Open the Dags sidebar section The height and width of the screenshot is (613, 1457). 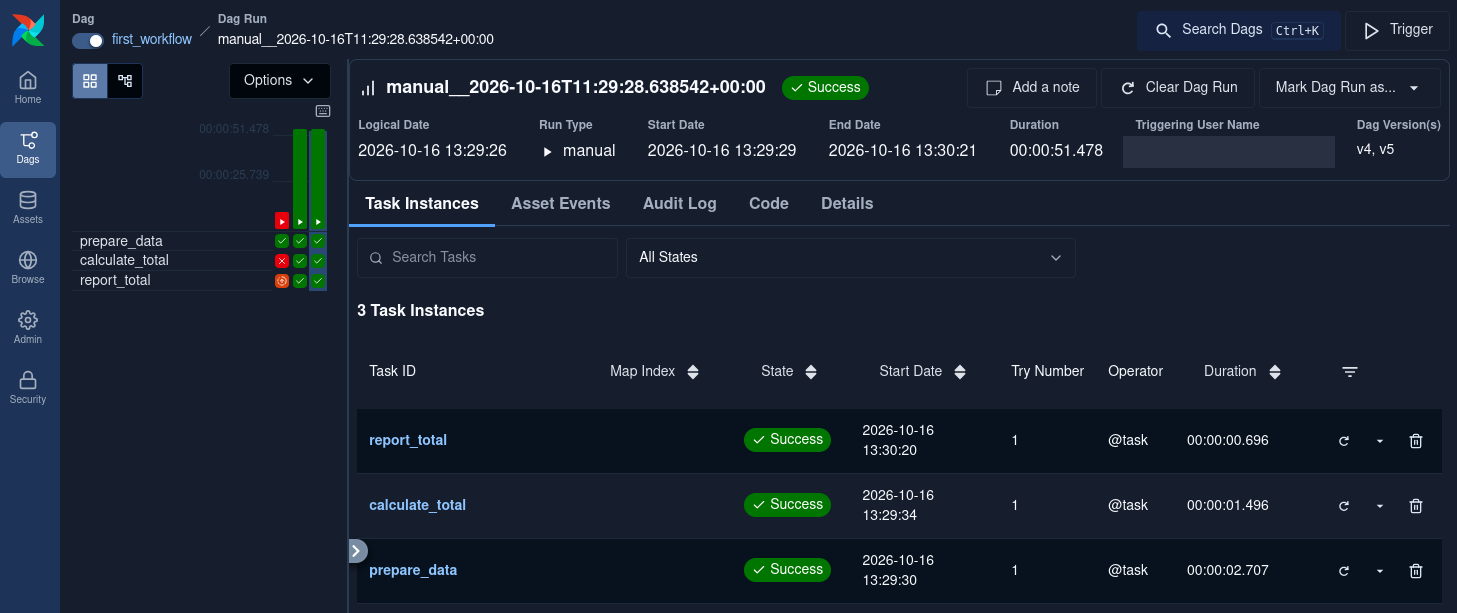28,148
